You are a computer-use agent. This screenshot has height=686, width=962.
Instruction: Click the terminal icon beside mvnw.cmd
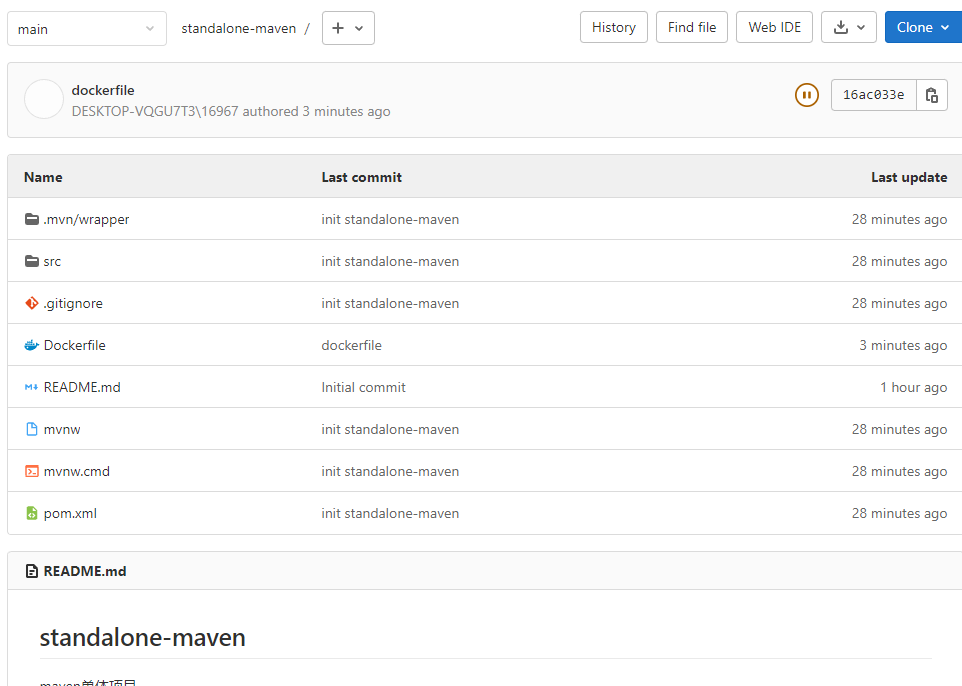(32, 471)
